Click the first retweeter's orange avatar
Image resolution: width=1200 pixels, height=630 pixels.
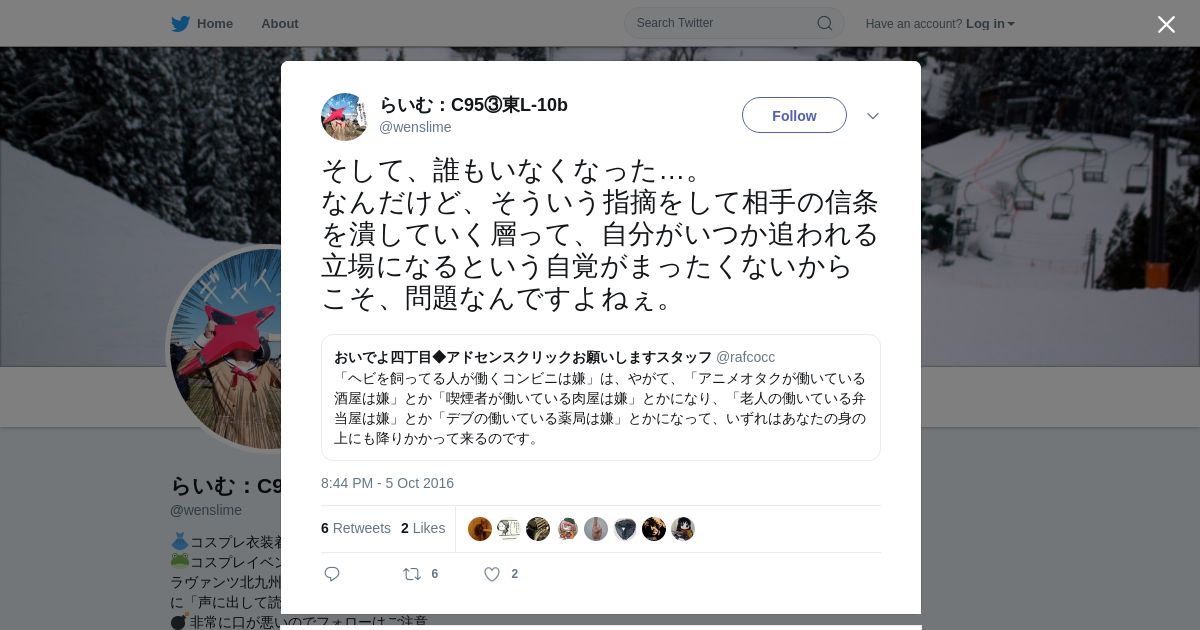(x=480, y=529)
